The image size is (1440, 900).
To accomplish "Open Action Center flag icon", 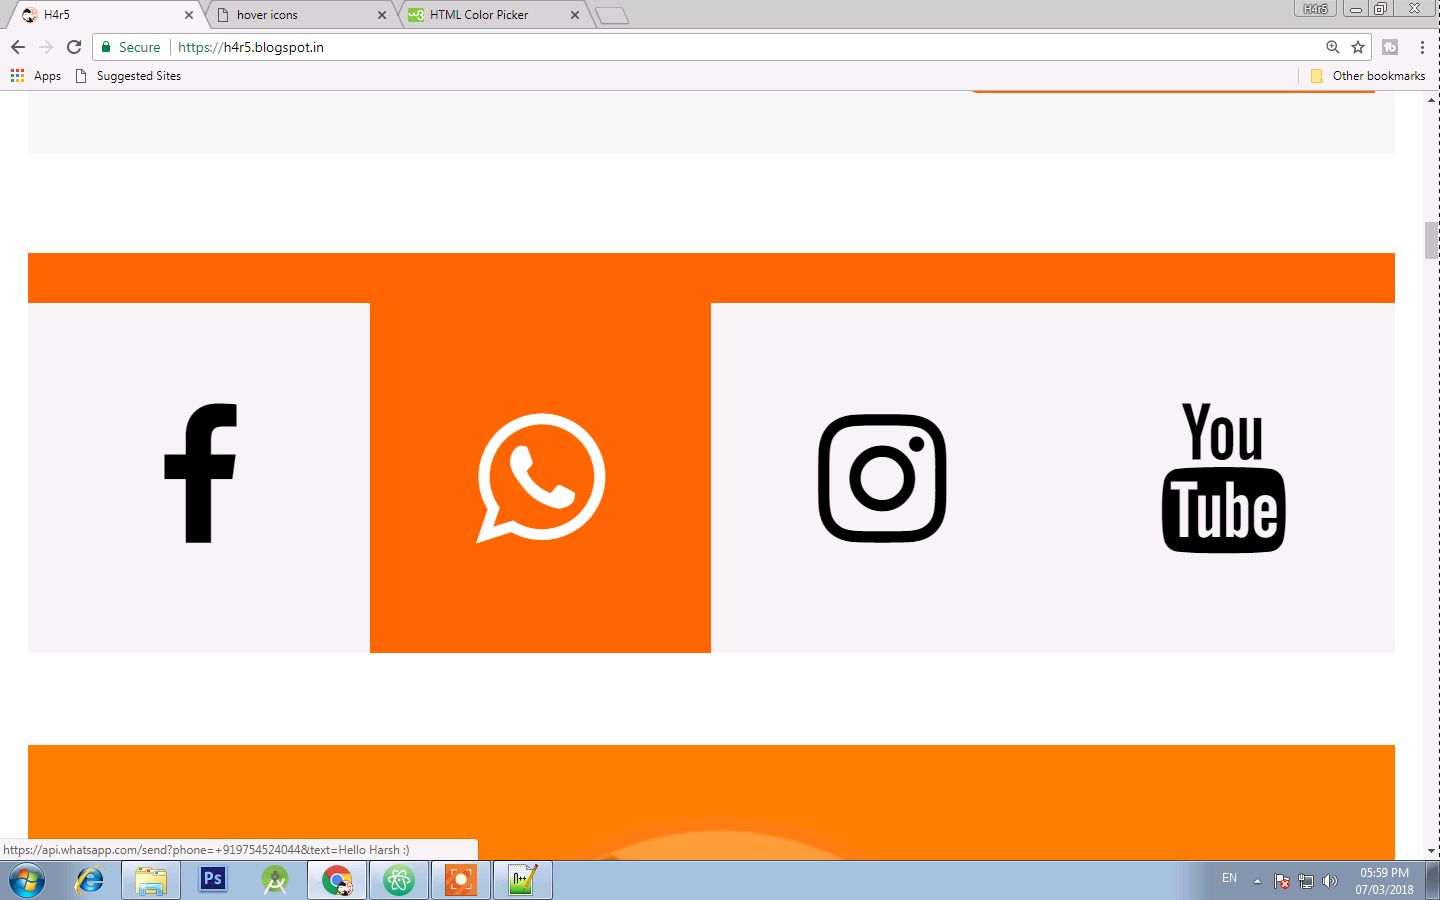I will pos(1282,881).
